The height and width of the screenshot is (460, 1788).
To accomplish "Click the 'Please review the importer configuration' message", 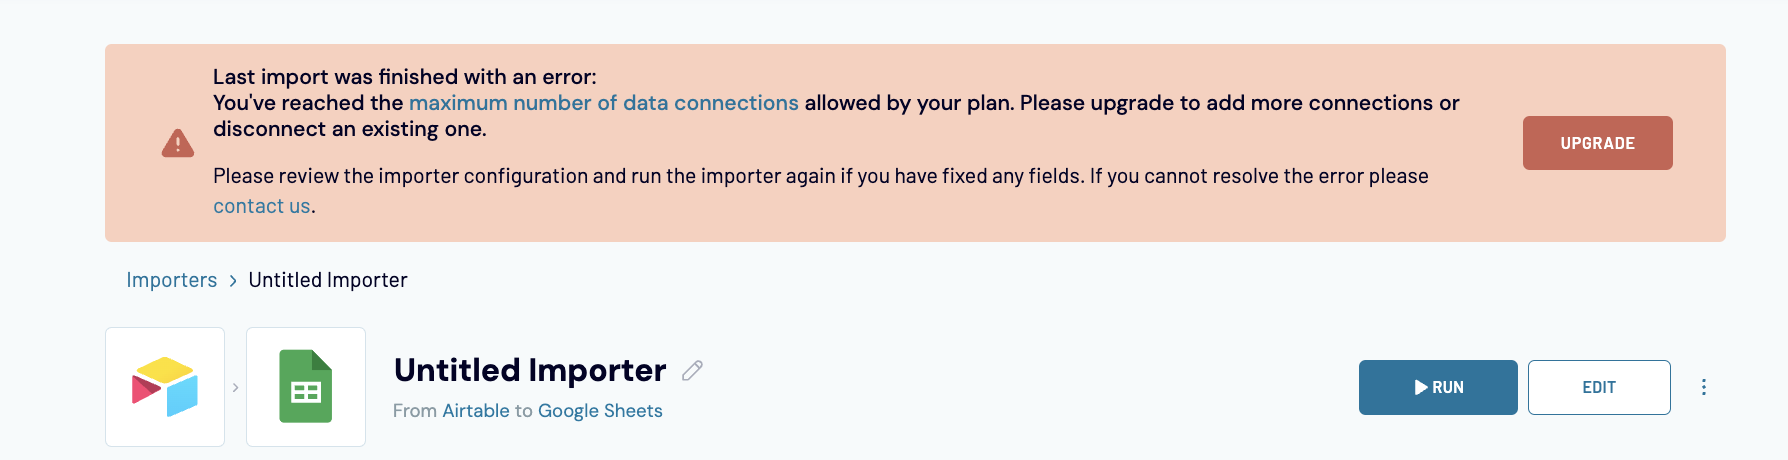I will (x=820, y=176).
